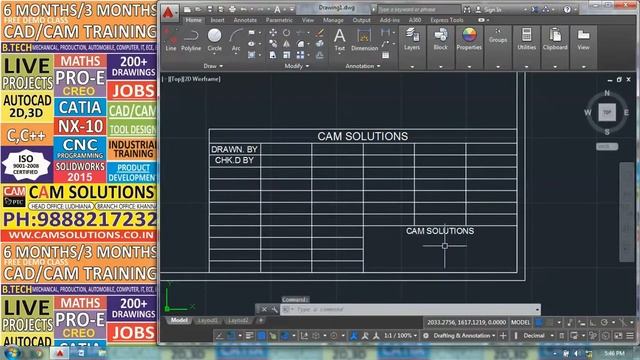The image size is (640, 360).
Task: Switch to the Insert ribbon tab
Action: pyautogui.click(x=217, y=20)
